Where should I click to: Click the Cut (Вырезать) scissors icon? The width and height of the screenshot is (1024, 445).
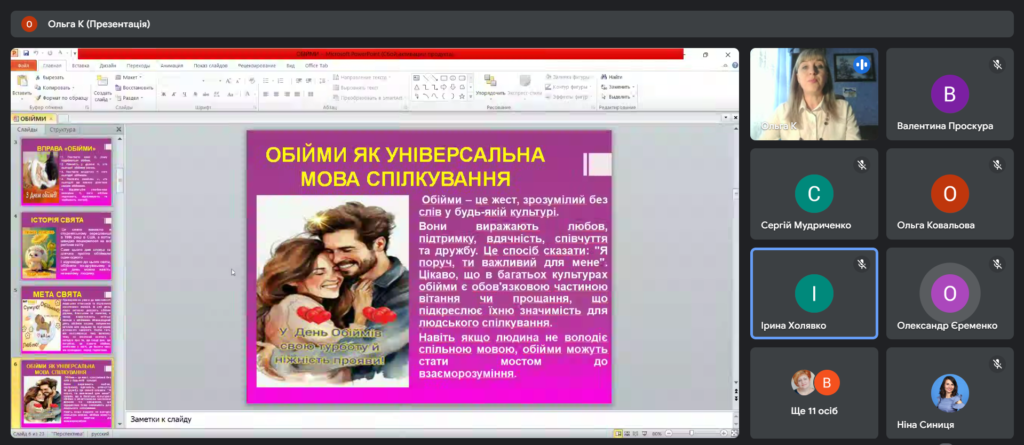coord(39,77)
